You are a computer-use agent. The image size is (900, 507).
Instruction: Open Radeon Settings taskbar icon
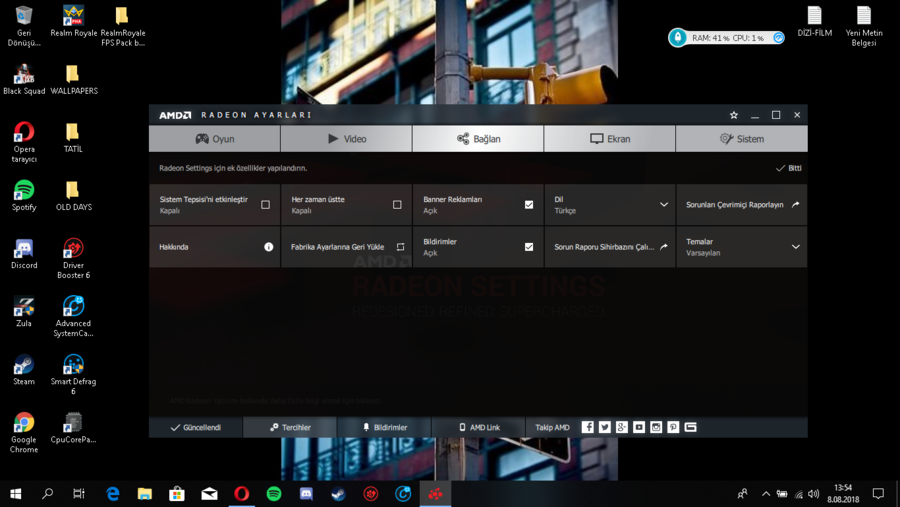(435, 494)
